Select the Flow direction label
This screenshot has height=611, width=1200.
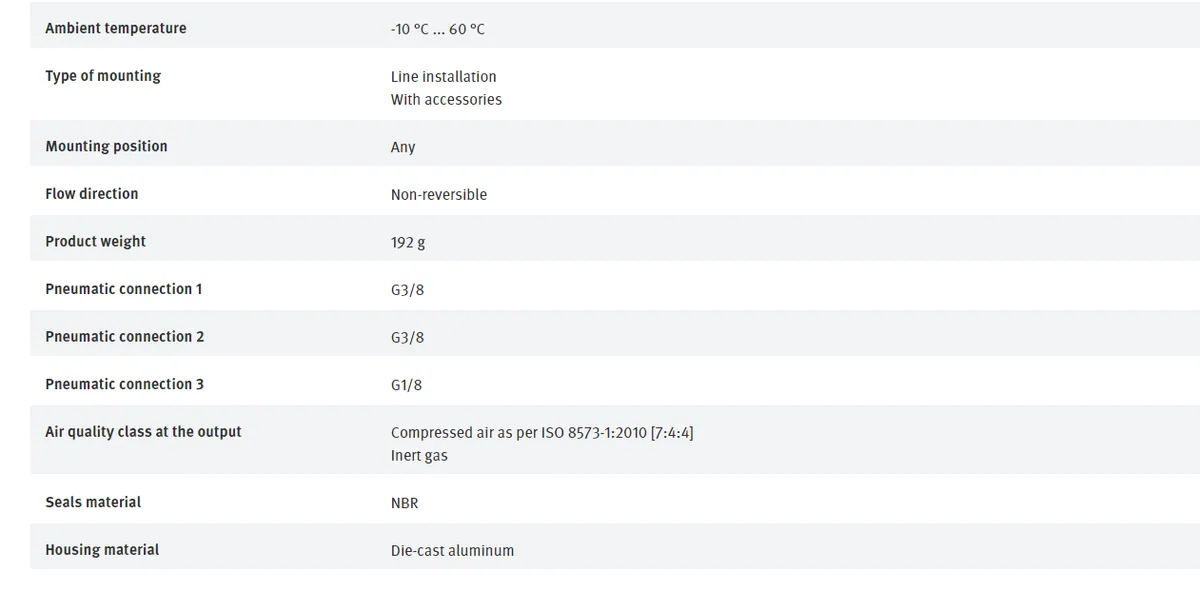[x=92, y=193]
